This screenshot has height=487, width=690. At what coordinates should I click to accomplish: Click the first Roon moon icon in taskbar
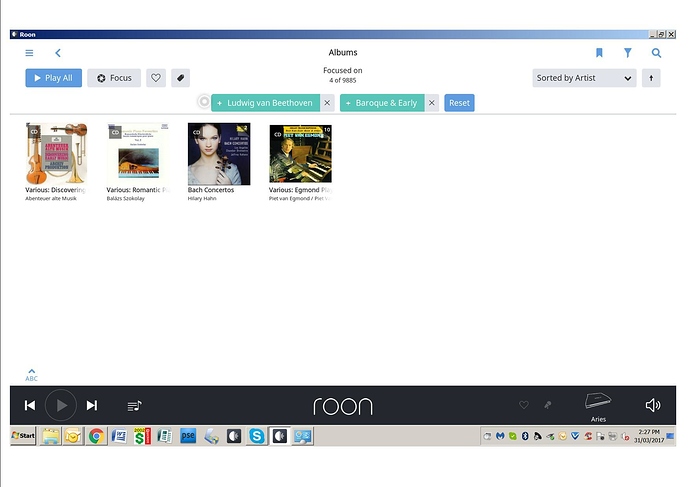point(234,436)
